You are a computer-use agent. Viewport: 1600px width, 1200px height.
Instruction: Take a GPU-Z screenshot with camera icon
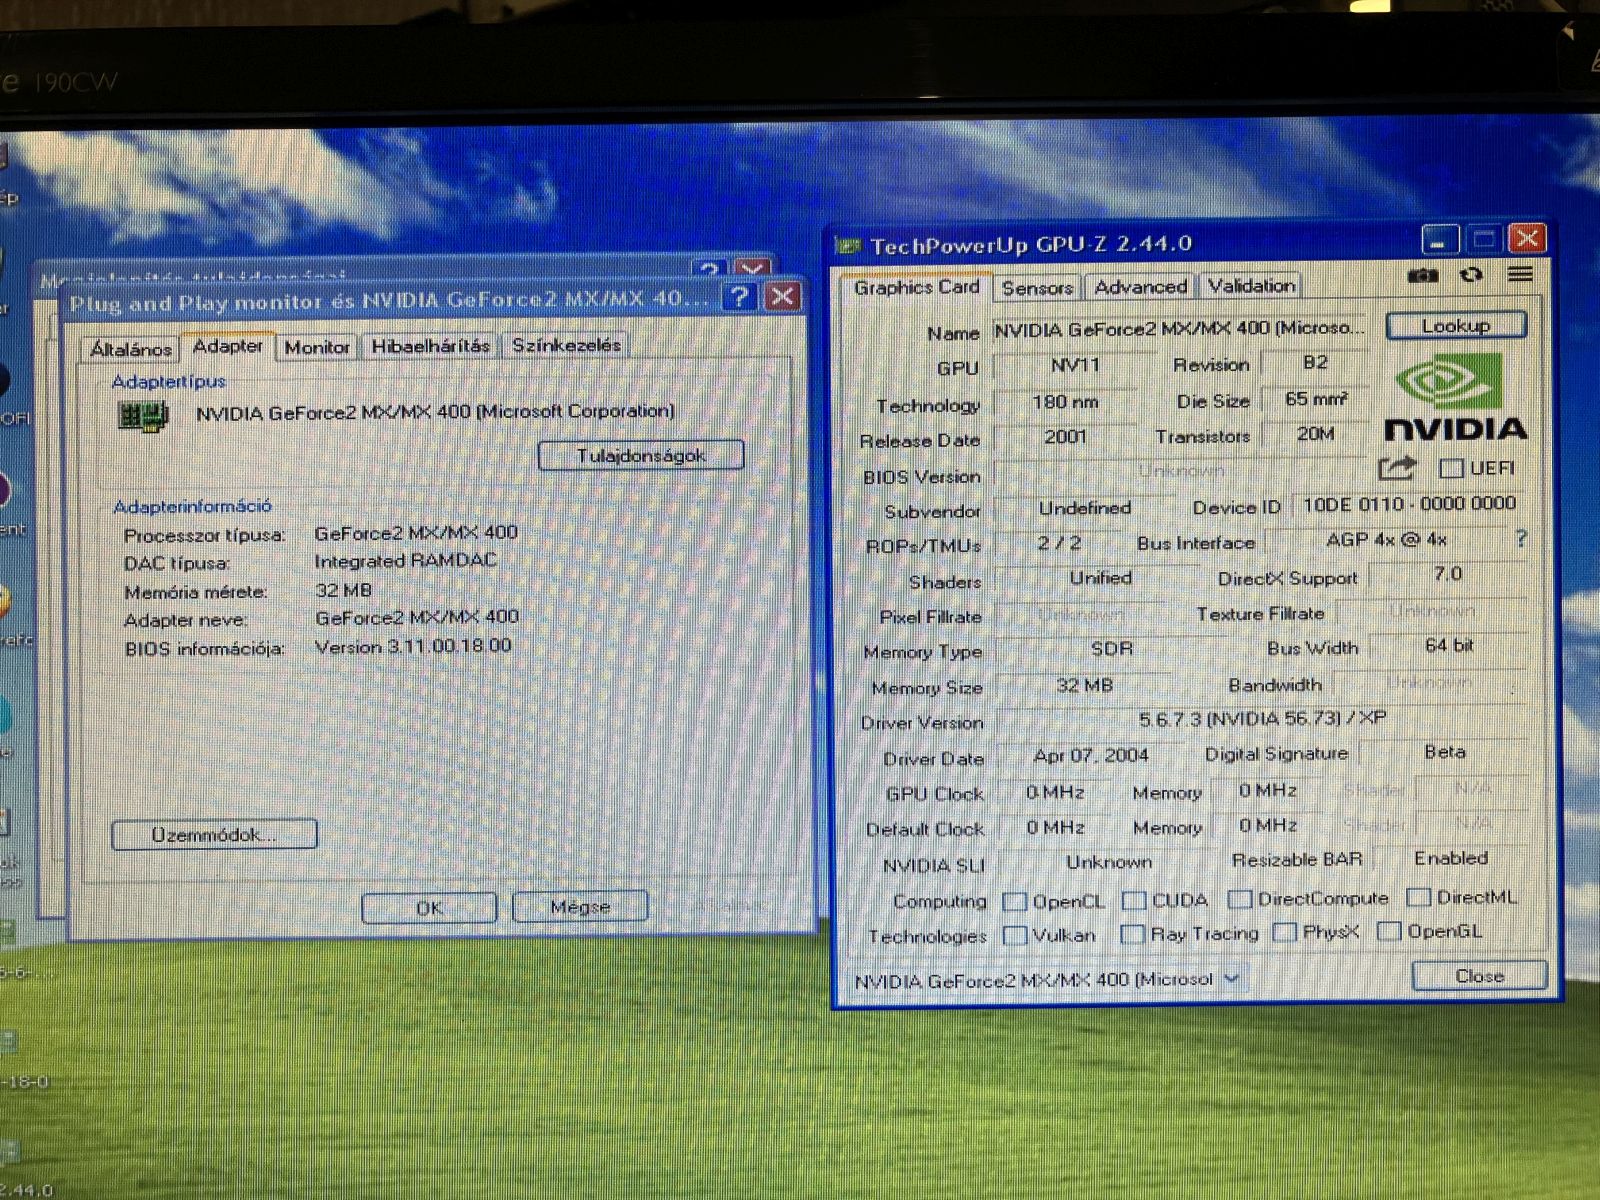1422,275
